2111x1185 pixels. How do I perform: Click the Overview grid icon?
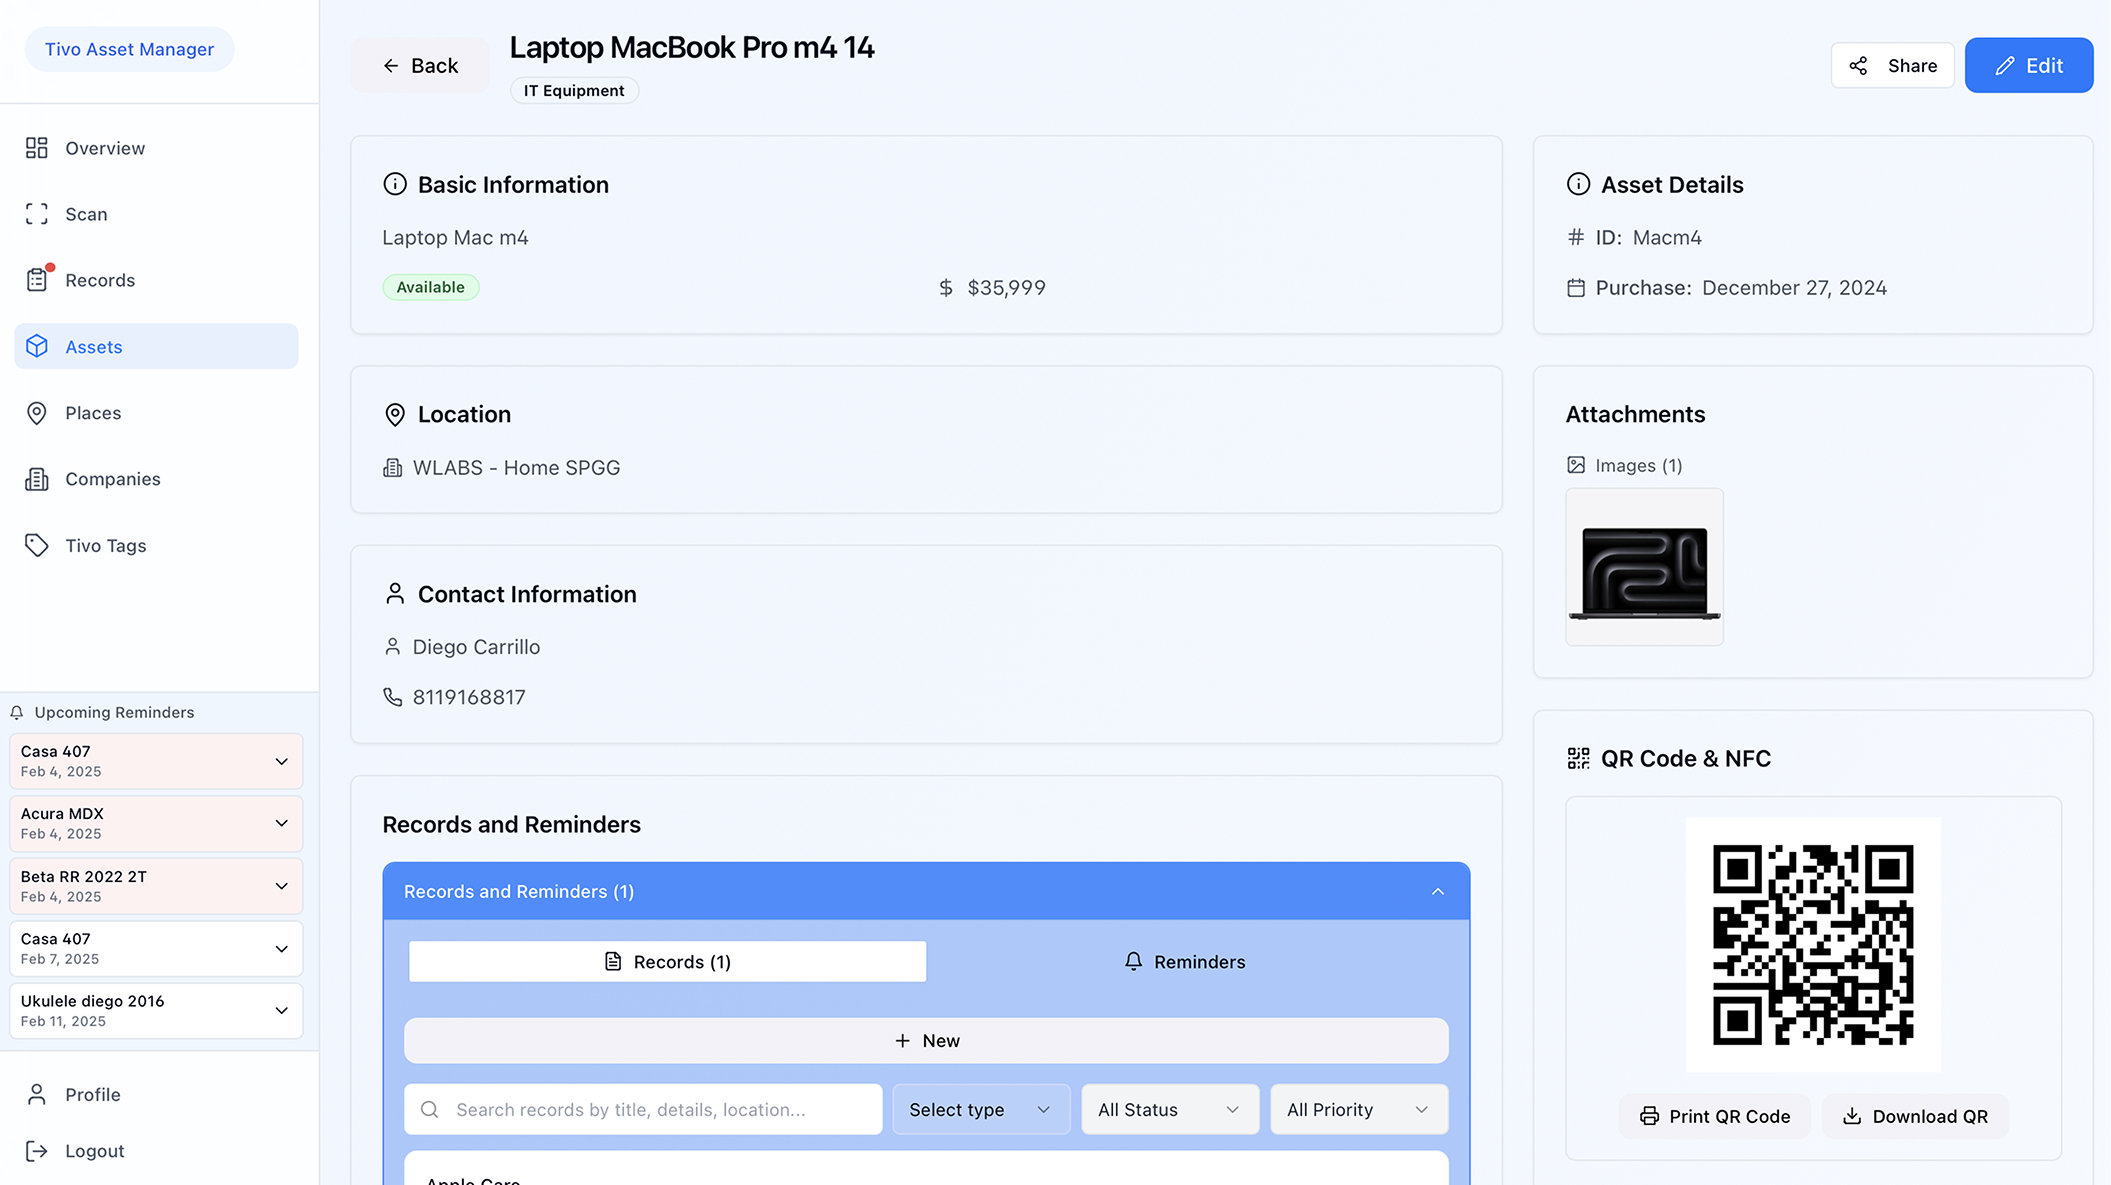coord(37,148)
